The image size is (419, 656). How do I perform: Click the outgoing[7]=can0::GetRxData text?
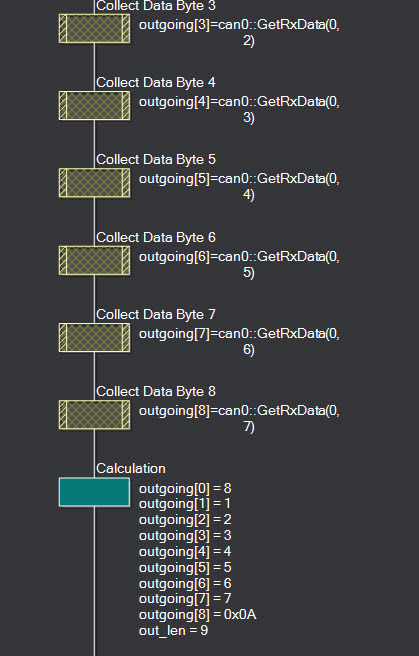click(x=239, y=341)
